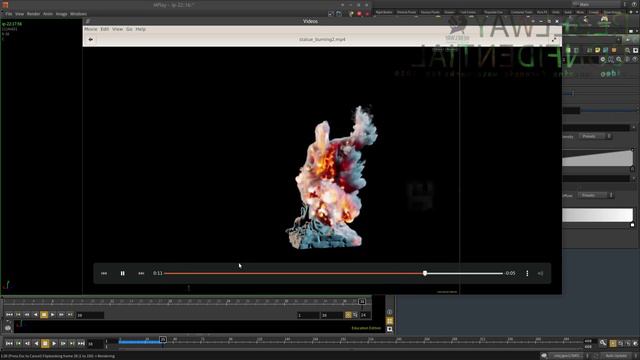Open MPlay Windows menu
640x360 pixels.
[78, 14]
